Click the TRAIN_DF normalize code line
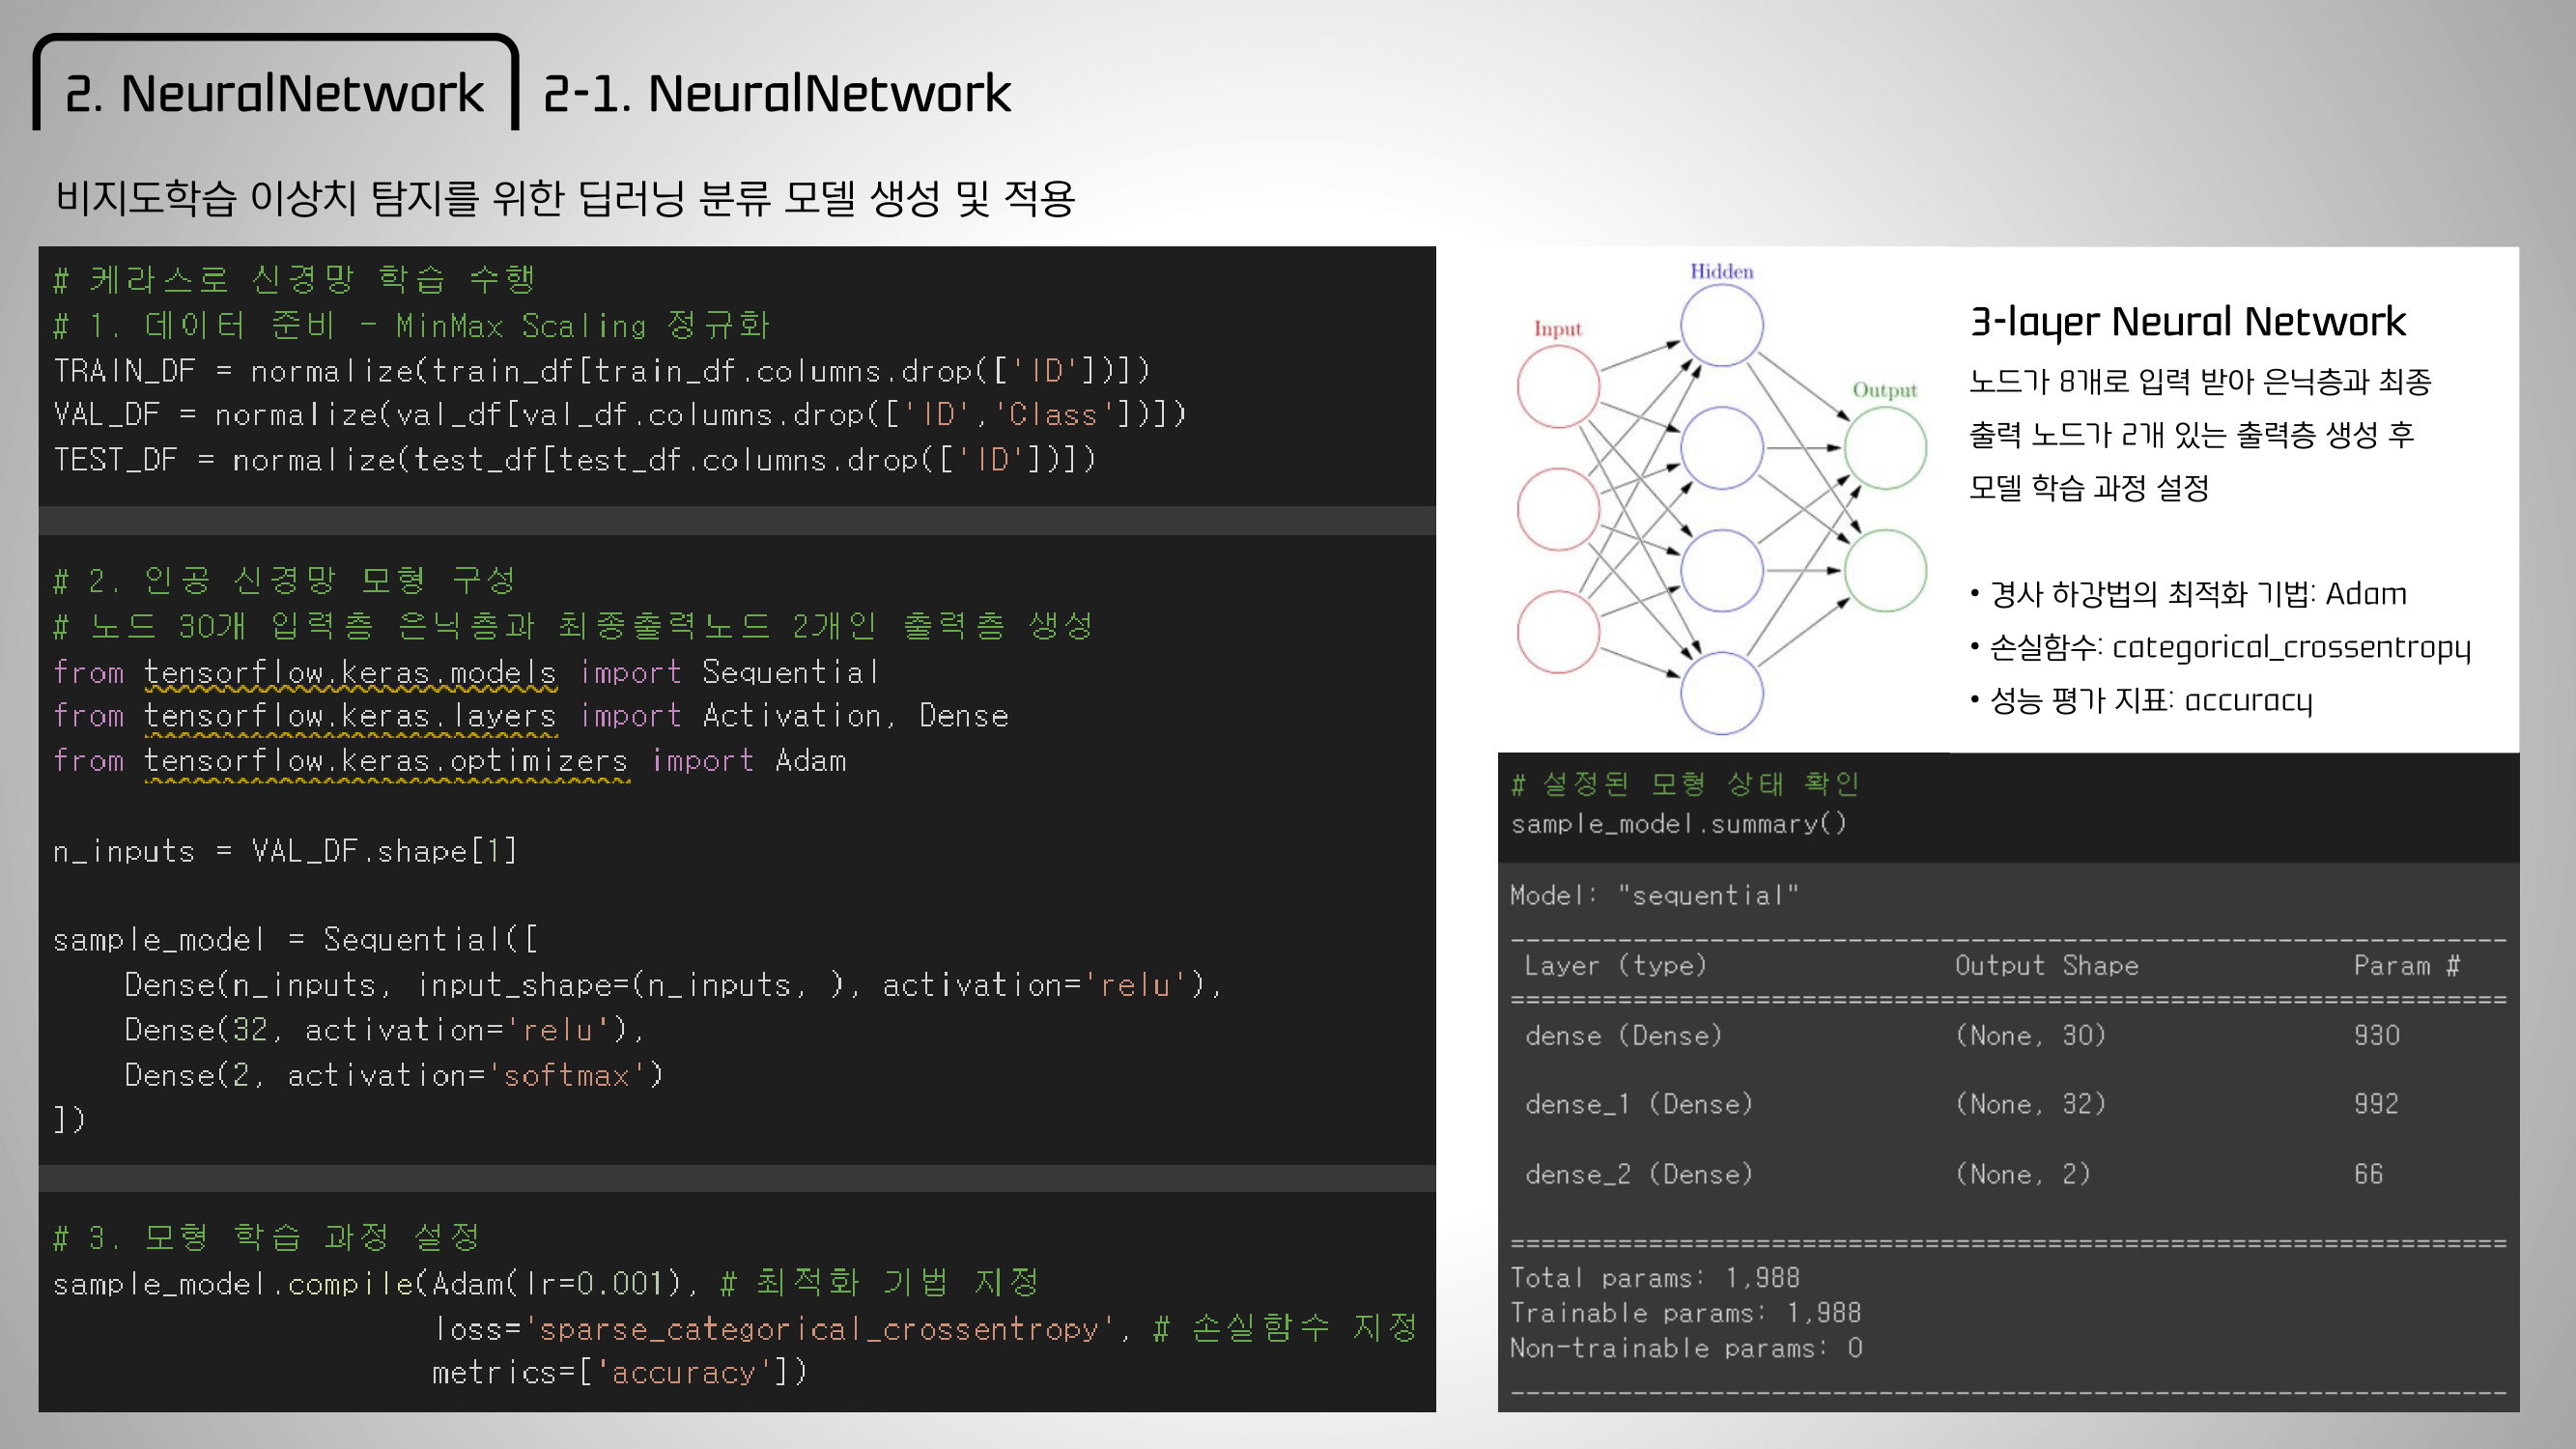Image resolution: width=2576 pixels, height=1449 pixels. tap(602, 371)
